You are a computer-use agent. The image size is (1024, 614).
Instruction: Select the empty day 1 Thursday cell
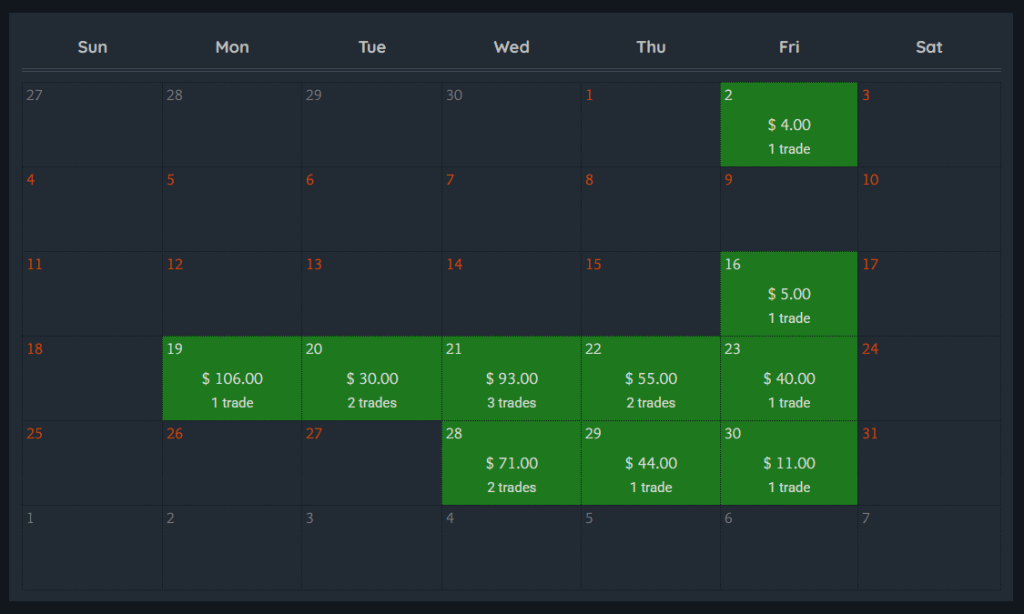tap(651, 125)
